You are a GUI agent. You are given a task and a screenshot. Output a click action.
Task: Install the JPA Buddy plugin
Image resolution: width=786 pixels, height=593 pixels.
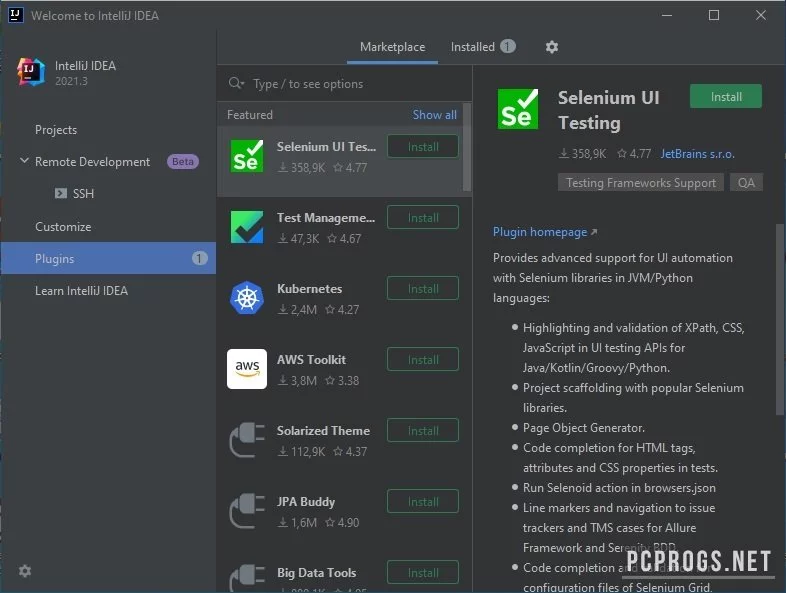coord(423,502)
